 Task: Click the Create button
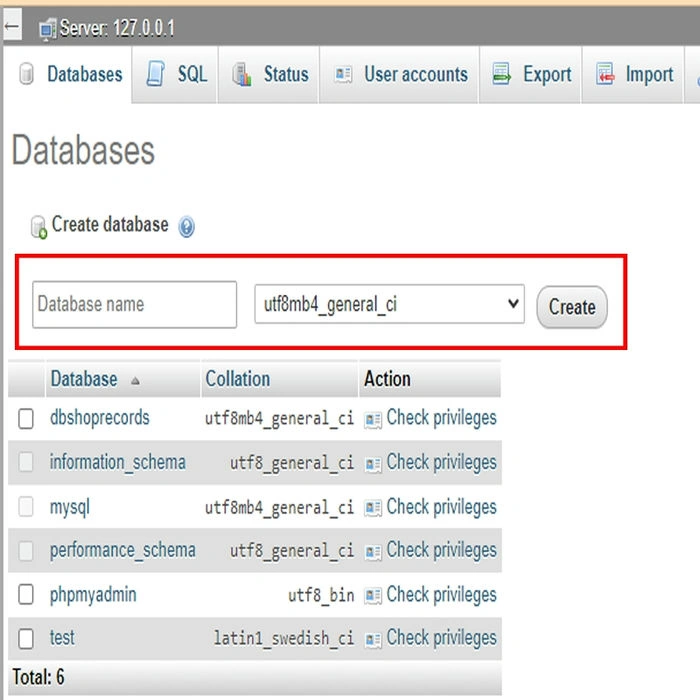572,307
